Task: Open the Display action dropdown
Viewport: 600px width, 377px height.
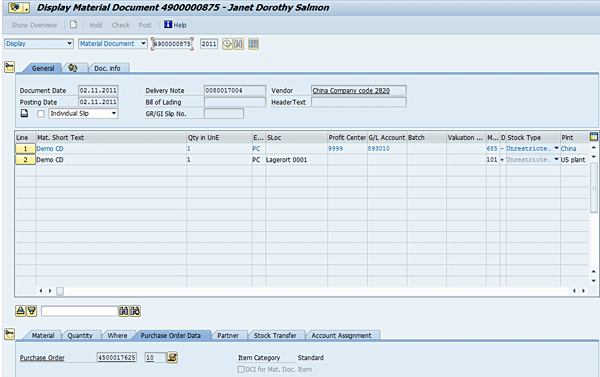Action: point(39,44)
